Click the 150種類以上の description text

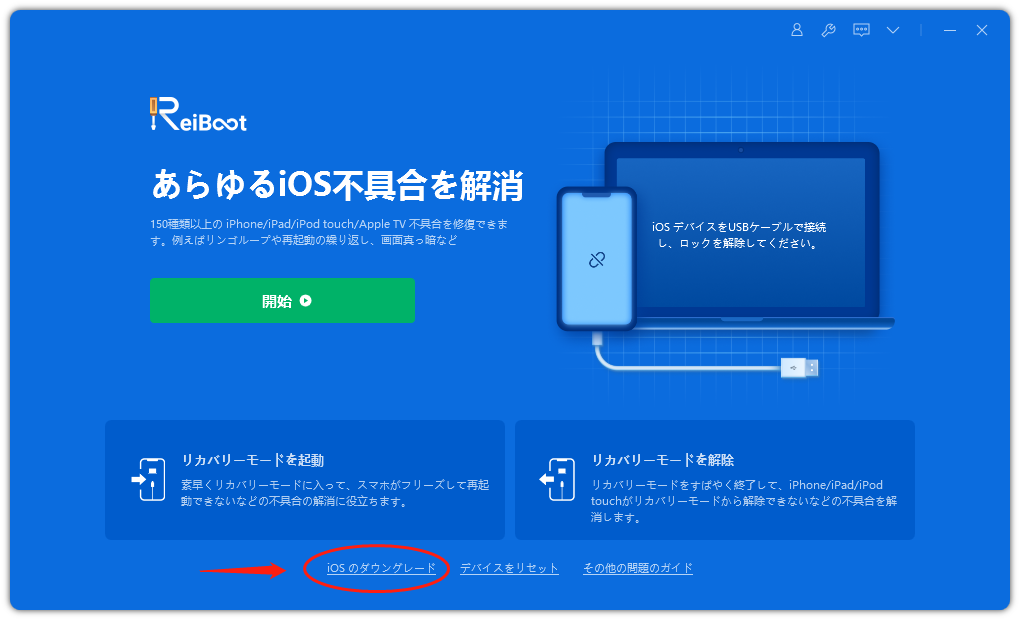(x=329, y=232)
